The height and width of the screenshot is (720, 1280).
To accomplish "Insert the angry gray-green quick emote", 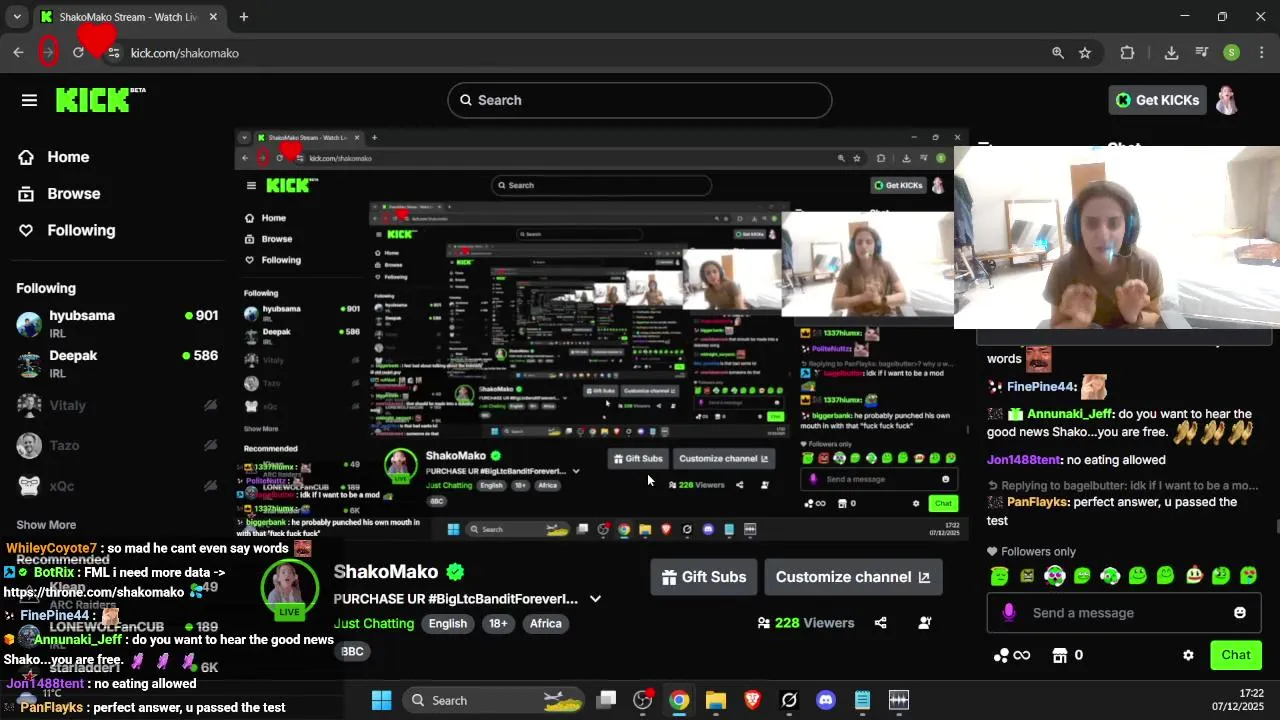I will click(1027, 576).
